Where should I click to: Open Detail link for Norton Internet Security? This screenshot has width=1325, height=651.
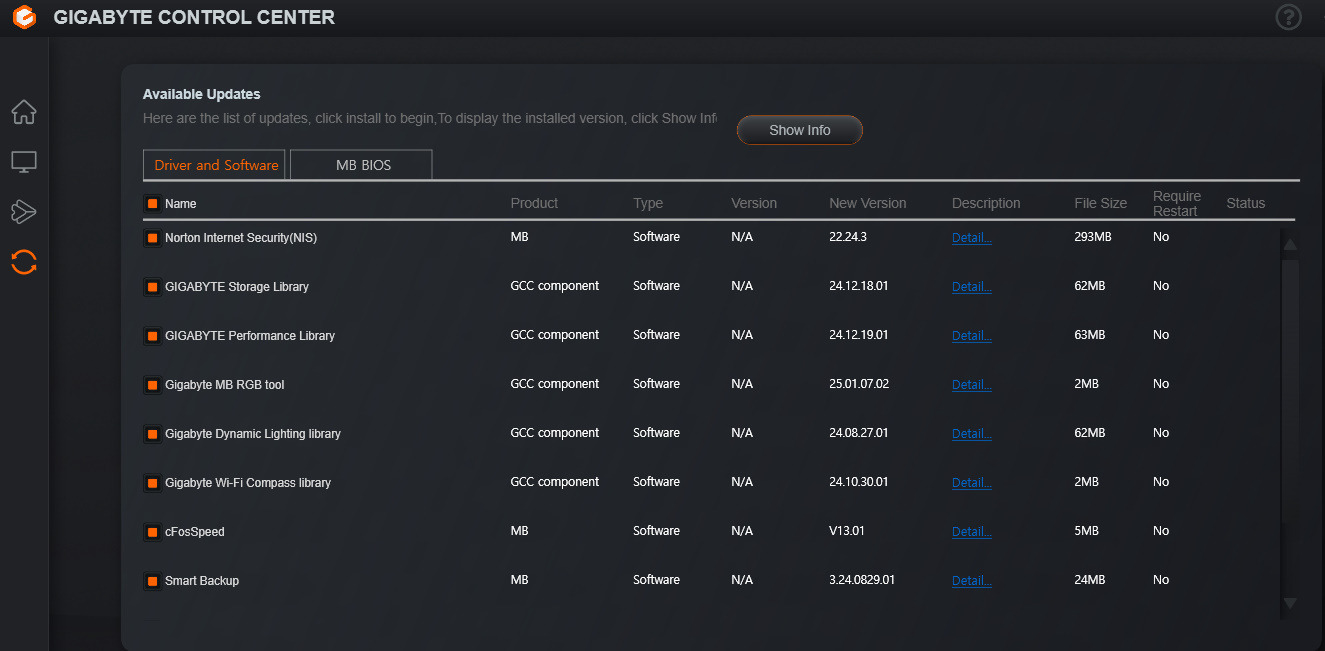click(971, 238)
